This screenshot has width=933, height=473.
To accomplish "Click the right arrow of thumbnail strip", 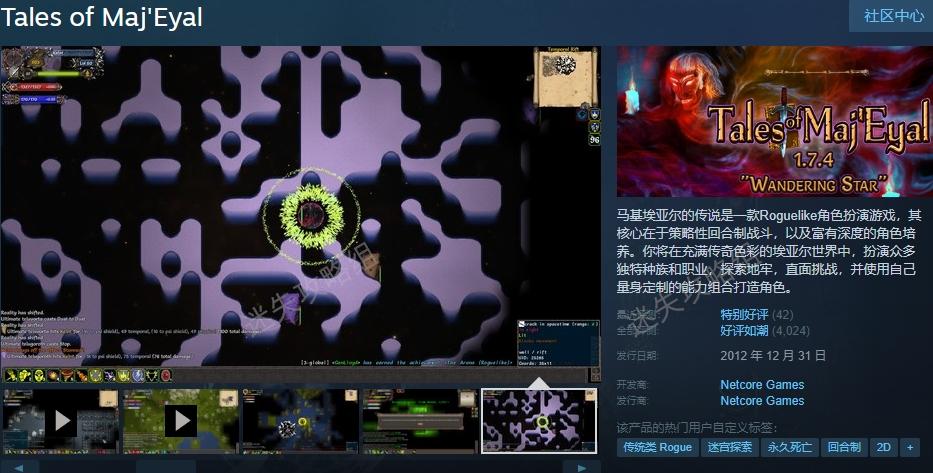I will pos(581,467).
